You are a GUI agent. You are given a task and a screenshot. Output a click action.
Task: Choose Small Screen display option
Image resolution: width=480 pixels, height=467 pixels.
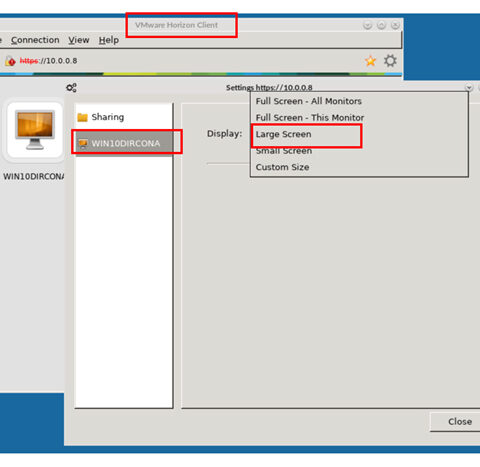(x=359, y=151)
